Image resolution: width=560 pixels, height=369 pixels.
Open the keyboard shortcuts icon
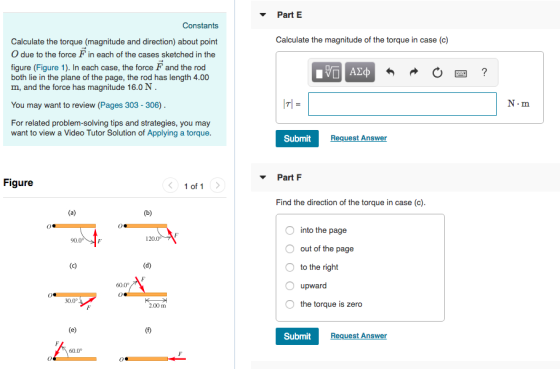click(x=461, y=73)
